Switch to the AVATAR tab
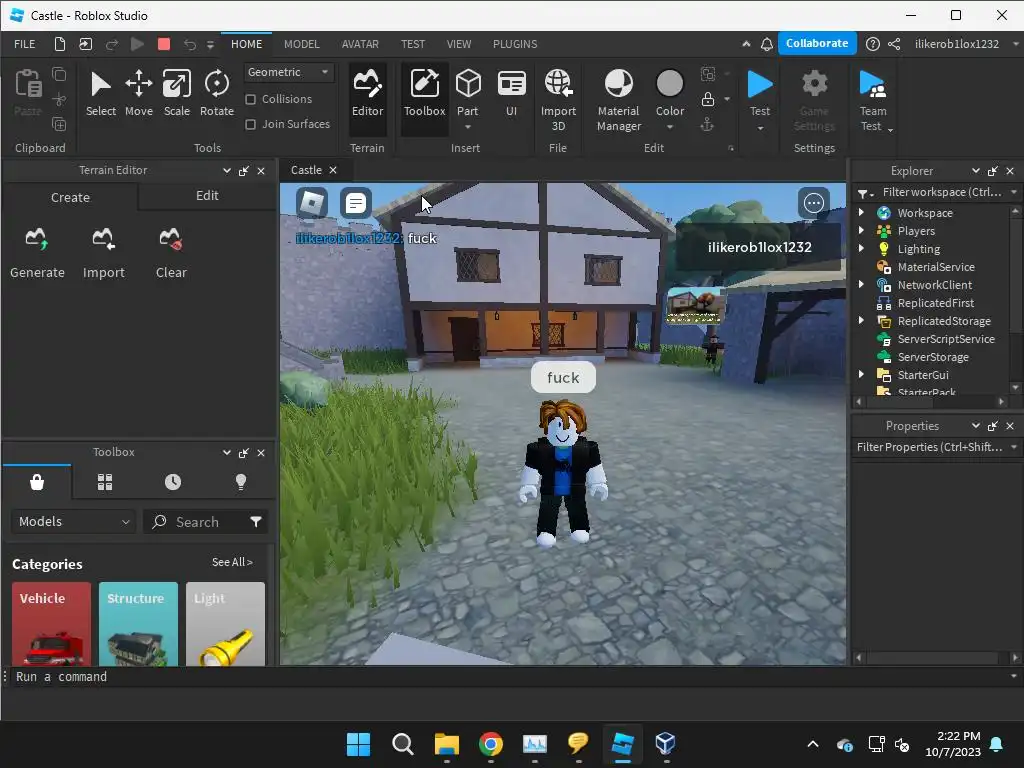 (x=360, y=44)
